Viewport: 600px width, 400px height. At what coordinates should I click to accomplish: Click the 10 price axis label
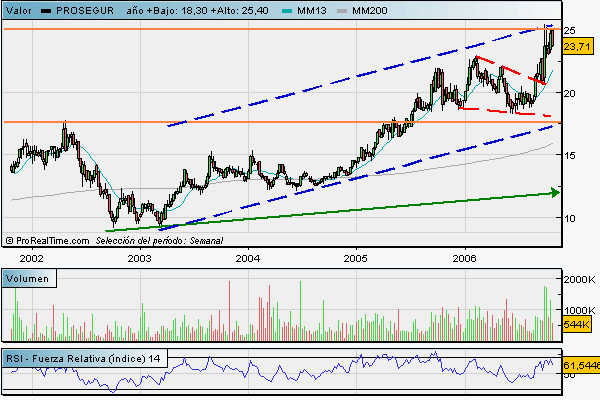click(569, 218)
